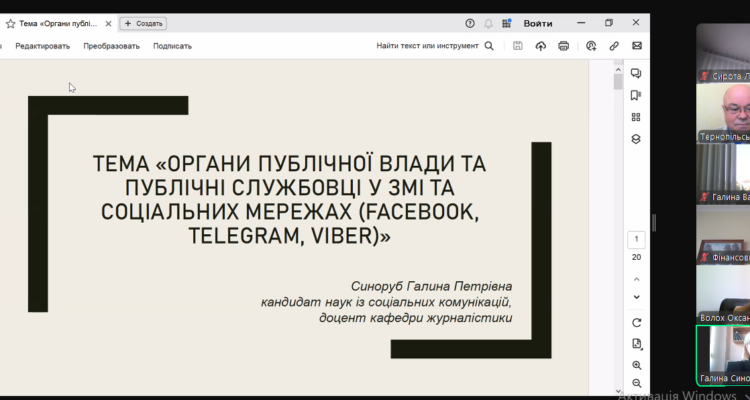Screen dimensions: 750x400
Task: Close the "Тема «Органи публі..." tab
Action: tap(108, 23)
